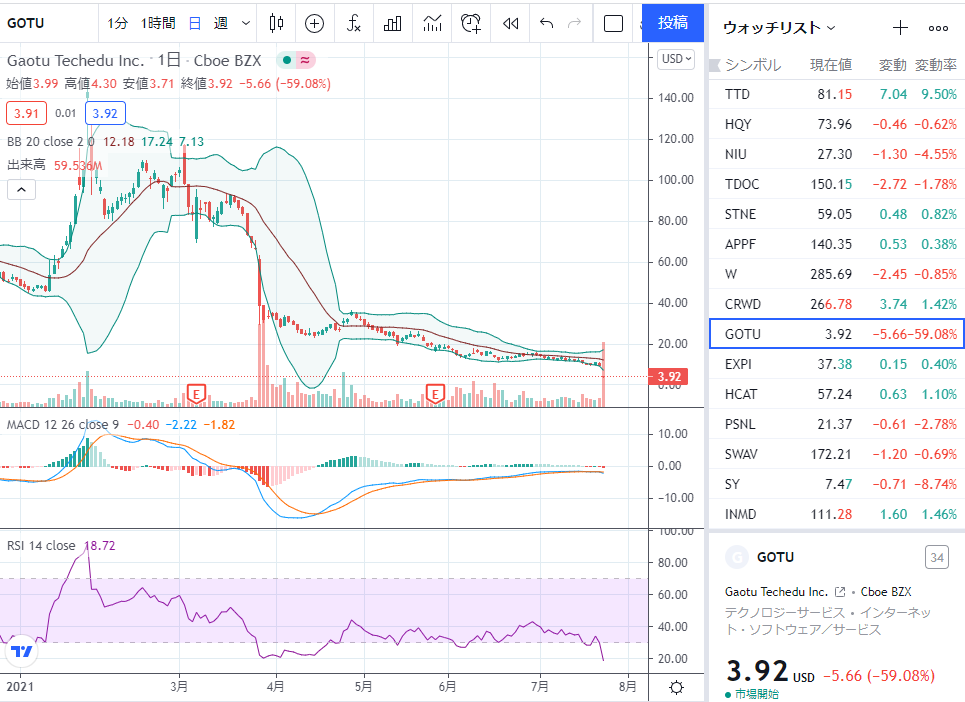The image size is (965, 702).
Task: Click the first earnings E marker near March
Action: (x=196, y=393)
